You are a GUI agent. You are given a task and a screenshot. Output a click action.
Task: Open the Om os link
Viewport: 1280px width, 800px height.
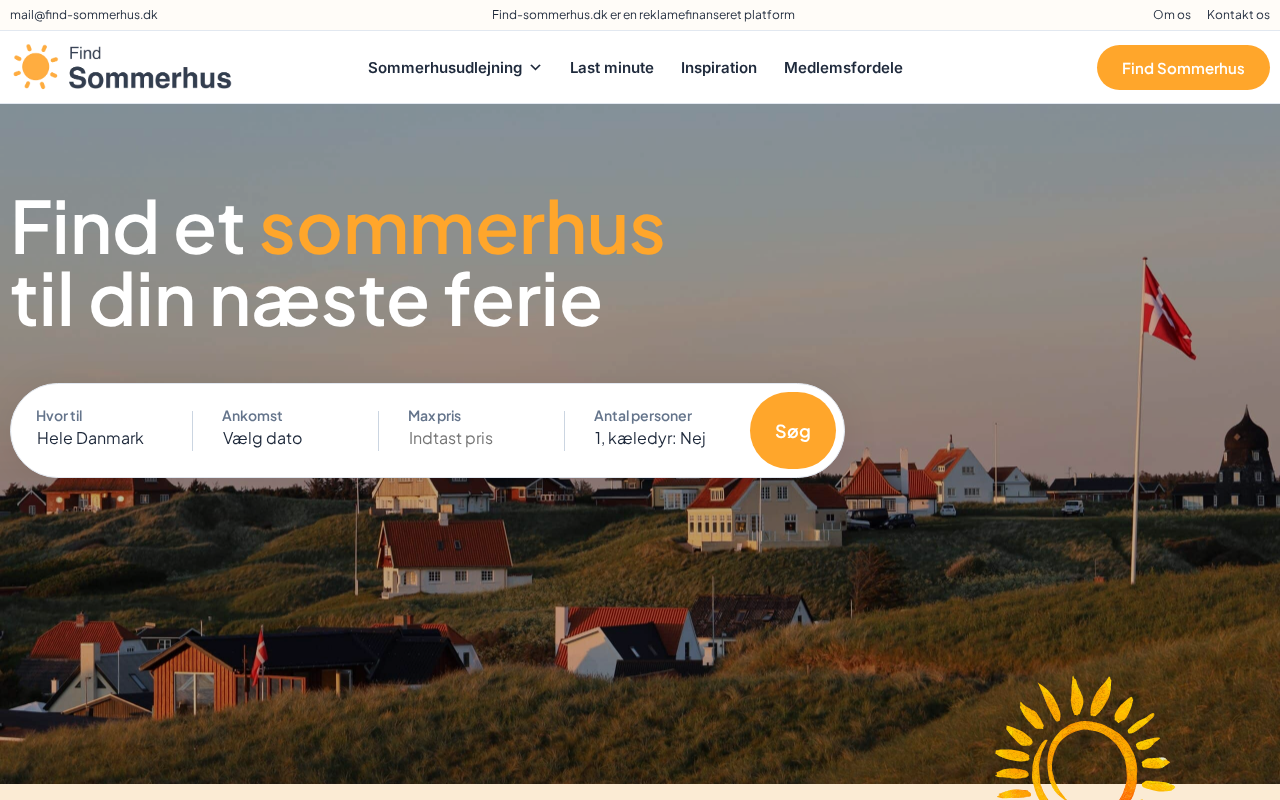pyautogui.click(x=1172, y=14)
